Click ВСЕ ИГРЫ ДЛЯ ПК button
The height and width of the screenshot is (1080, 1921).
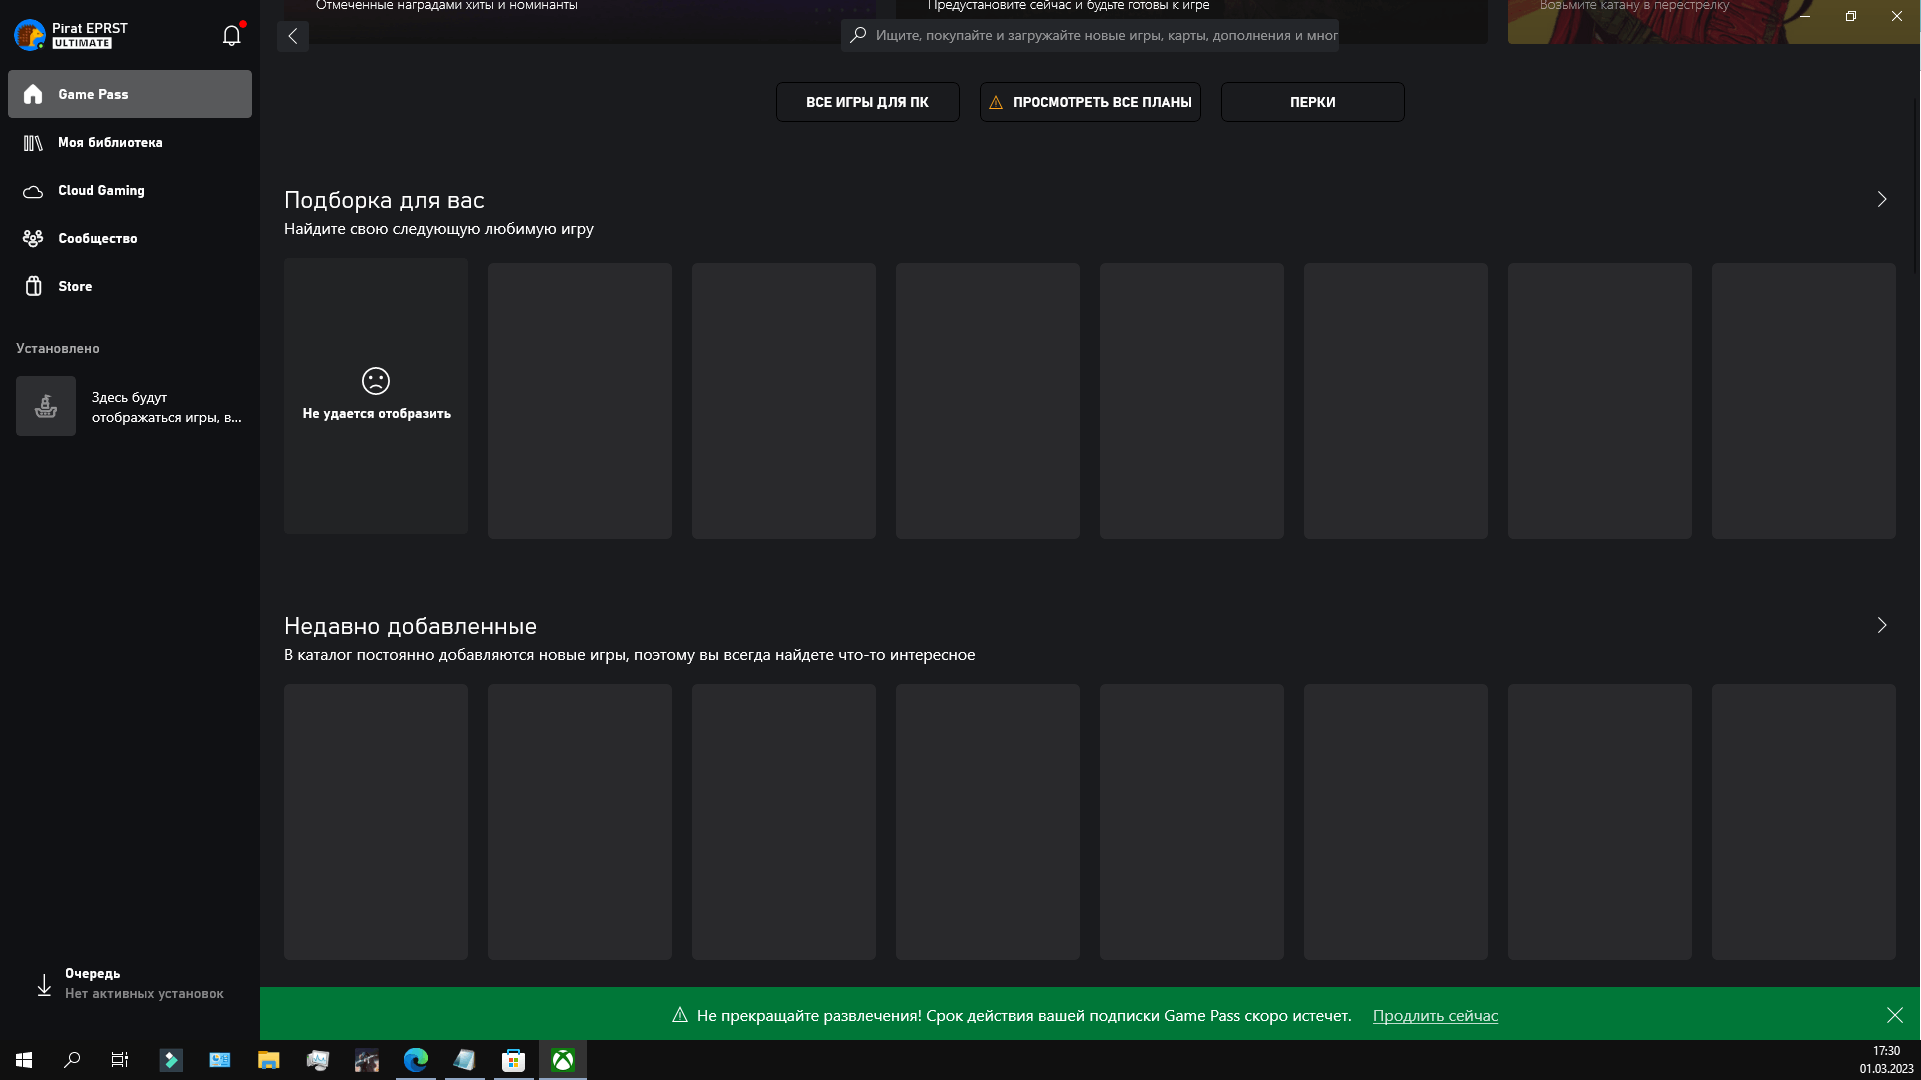(x=867, y=102)
